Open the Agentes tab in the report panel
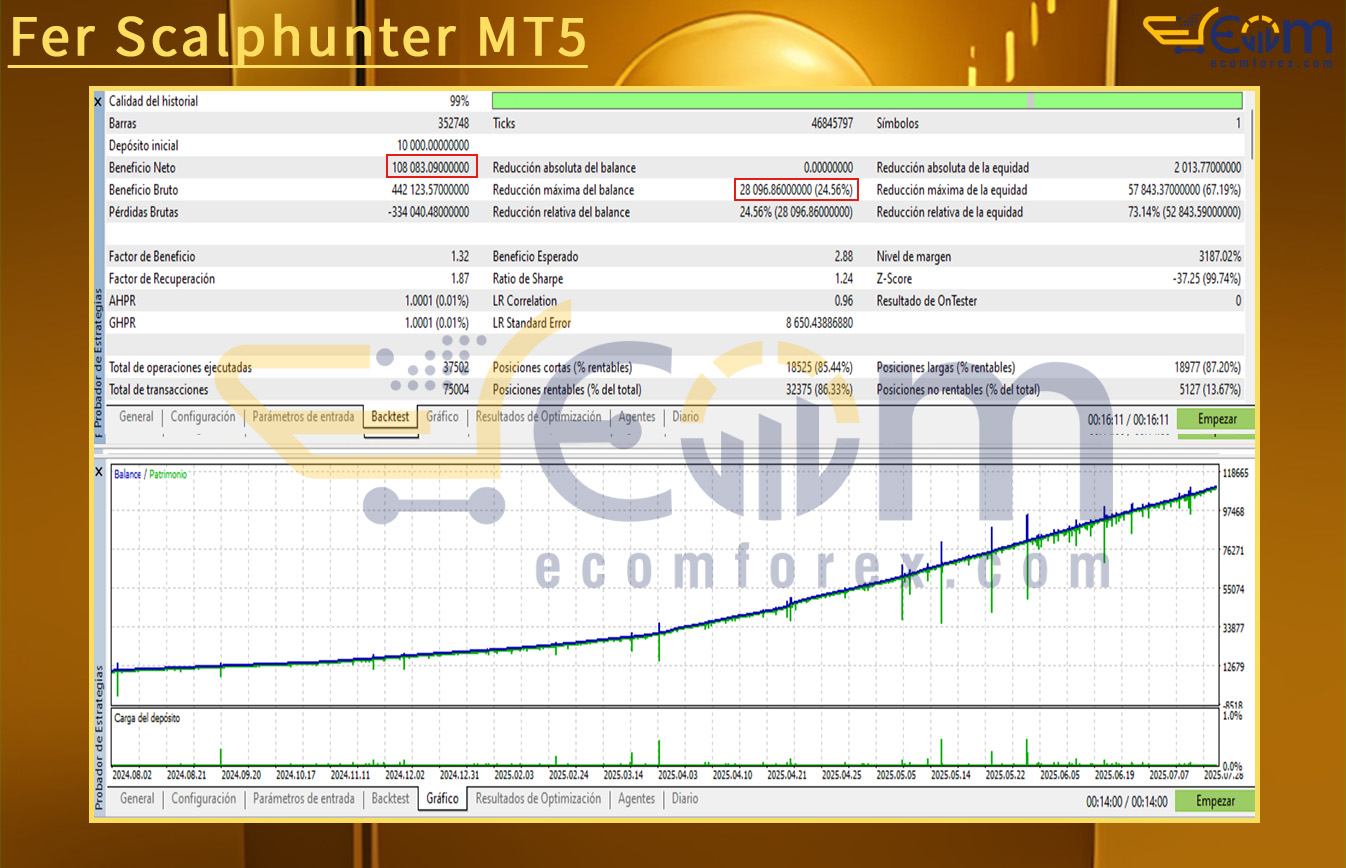 [x=637, y=417]
